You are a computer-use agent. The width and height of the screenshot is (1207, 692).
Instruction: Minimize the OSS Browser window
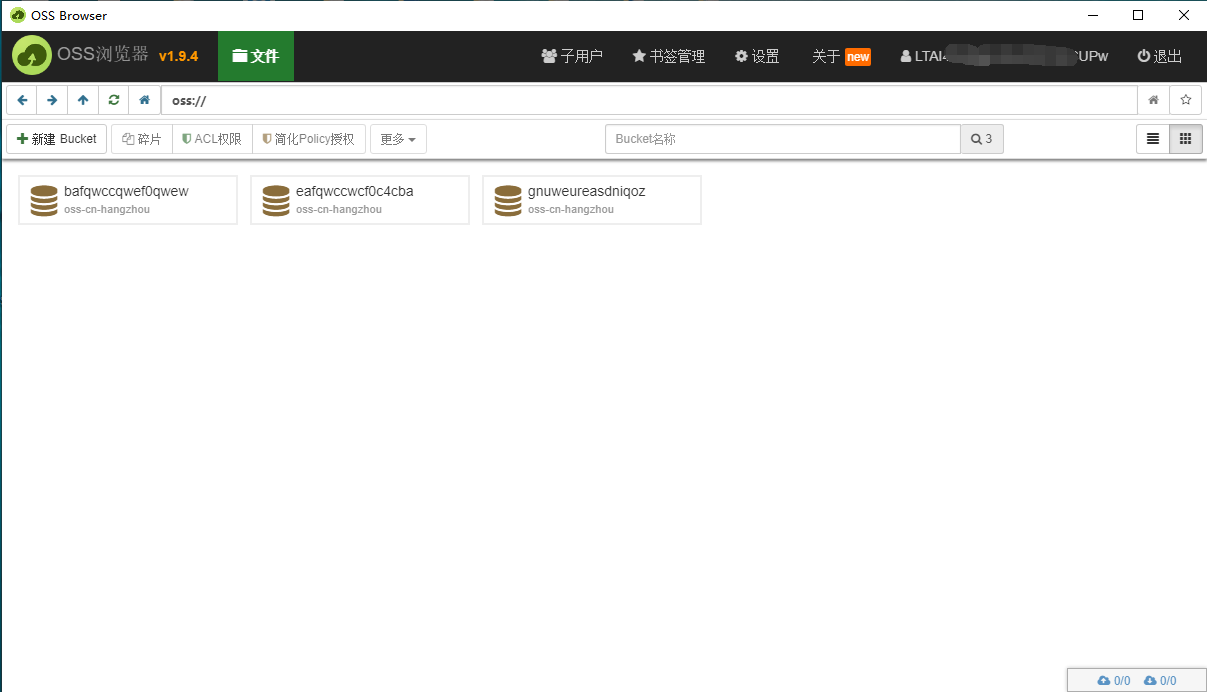click(1092, 15)
